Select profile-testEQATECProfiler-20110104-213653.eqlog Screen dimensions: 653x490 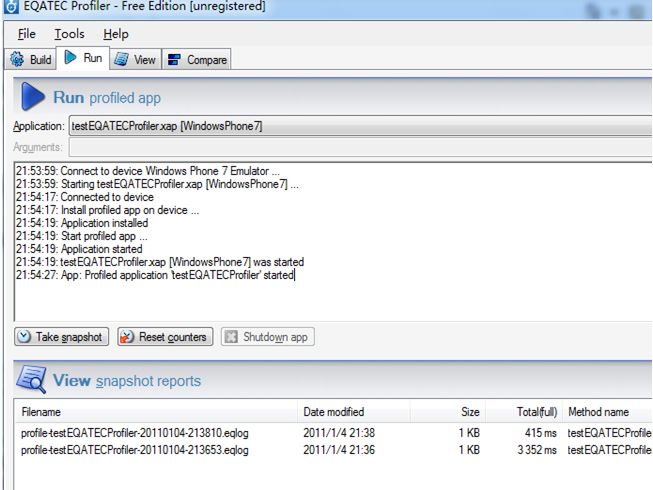(135, 450)
